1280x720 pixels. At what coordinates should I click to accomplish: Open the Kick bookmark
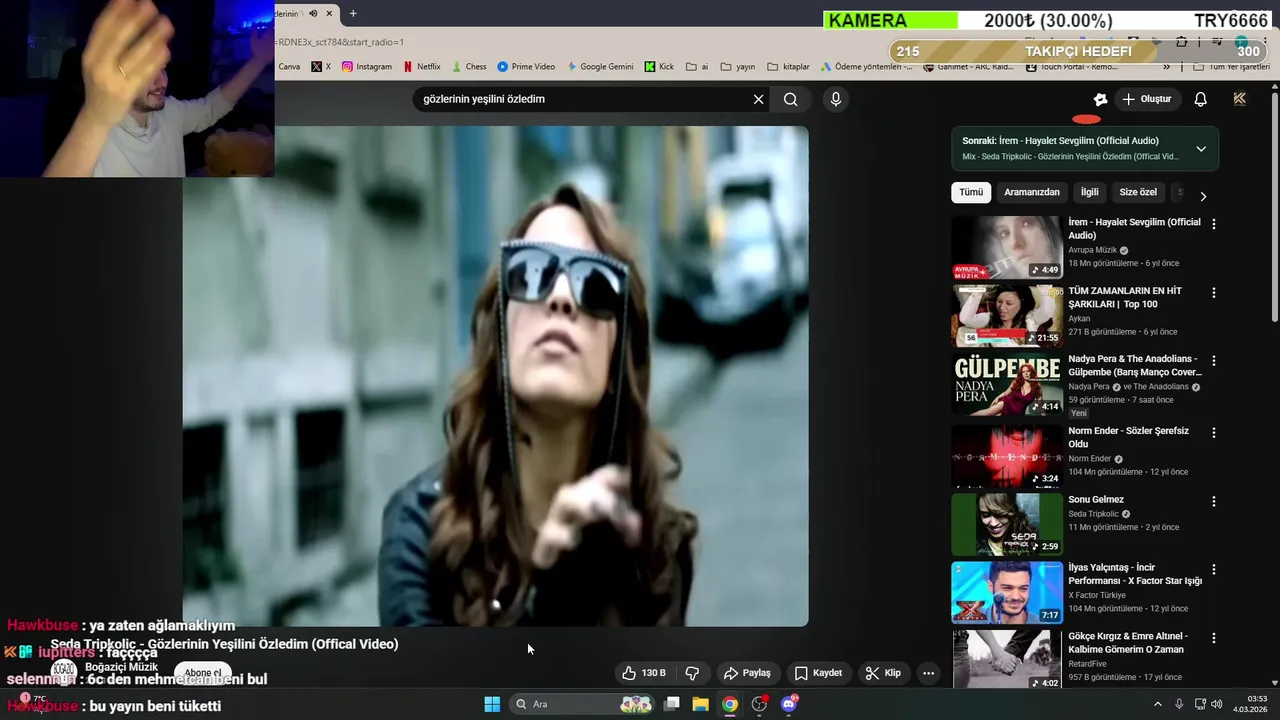click(x=659, y=66)
